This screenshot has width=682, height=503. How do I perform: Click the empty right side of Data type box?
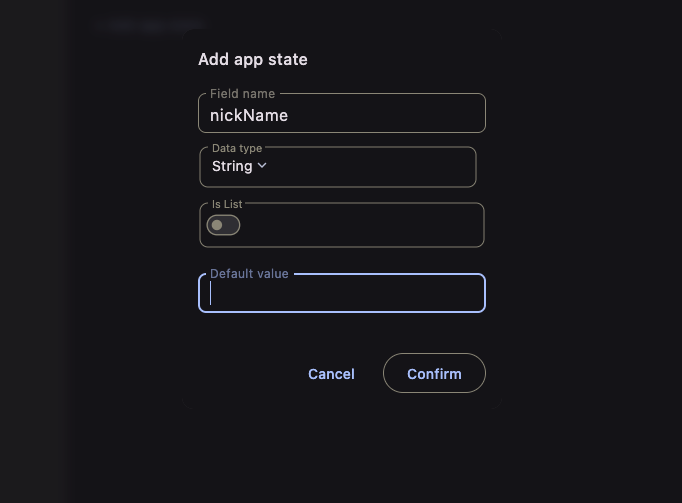click(370, 167)
